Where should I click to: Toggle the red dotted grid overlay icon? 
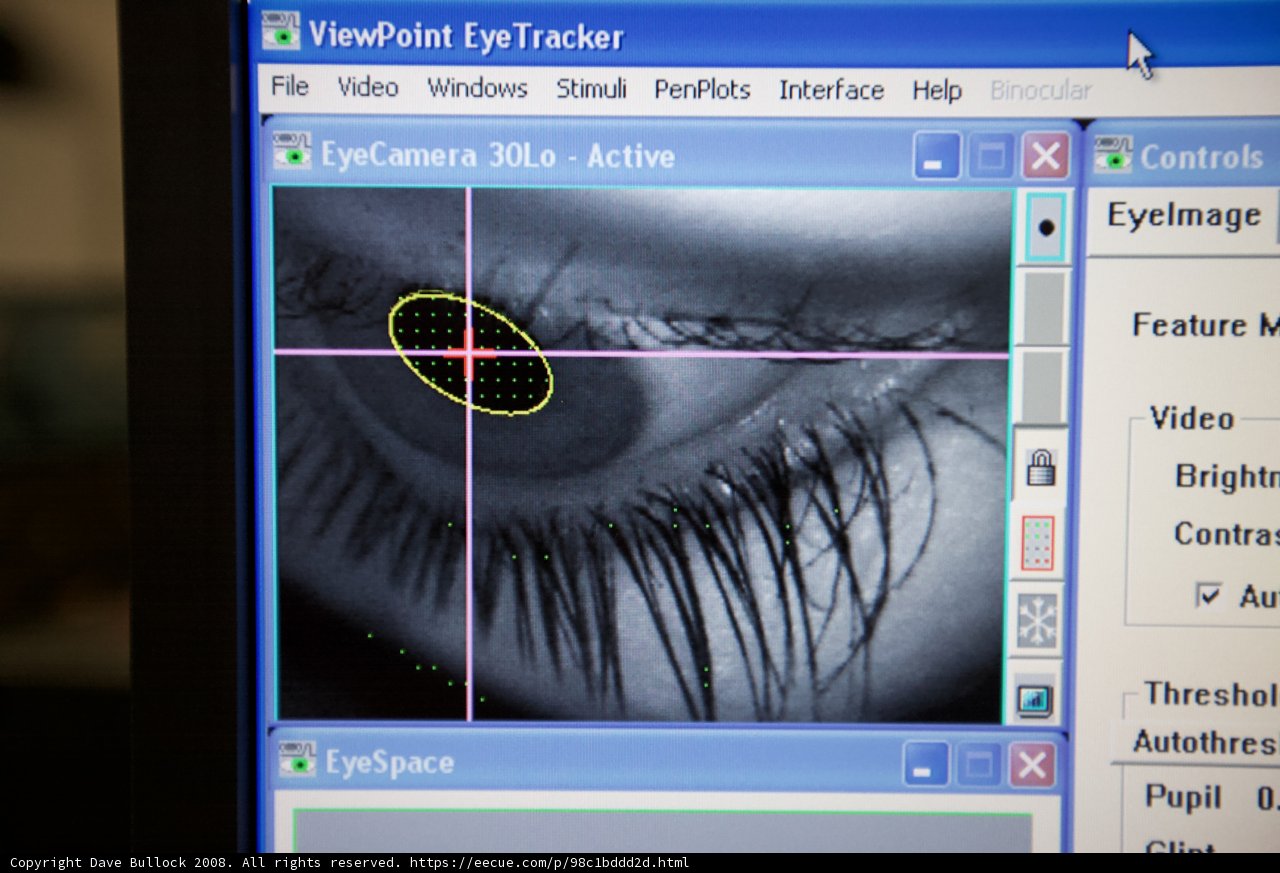(x=1038, y=543)
